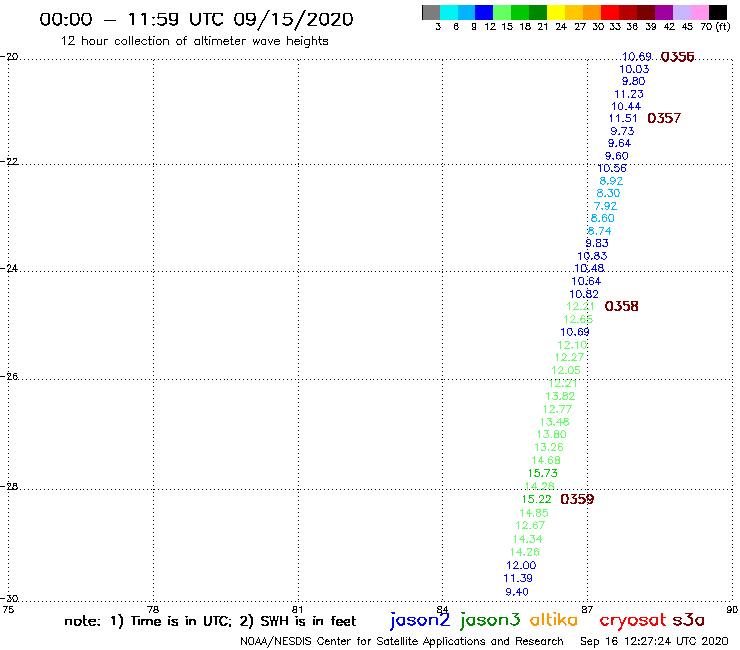The image size is (740, 650).
Task: Click the longitude axis label 78
Action: pos(153,609)
